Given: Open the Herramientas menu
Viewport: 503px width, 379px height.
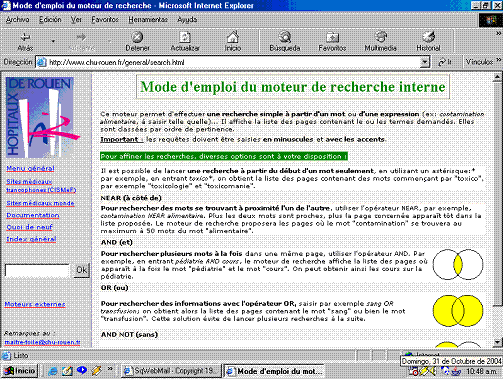Looking at the screenshot, I should point(148,20).
